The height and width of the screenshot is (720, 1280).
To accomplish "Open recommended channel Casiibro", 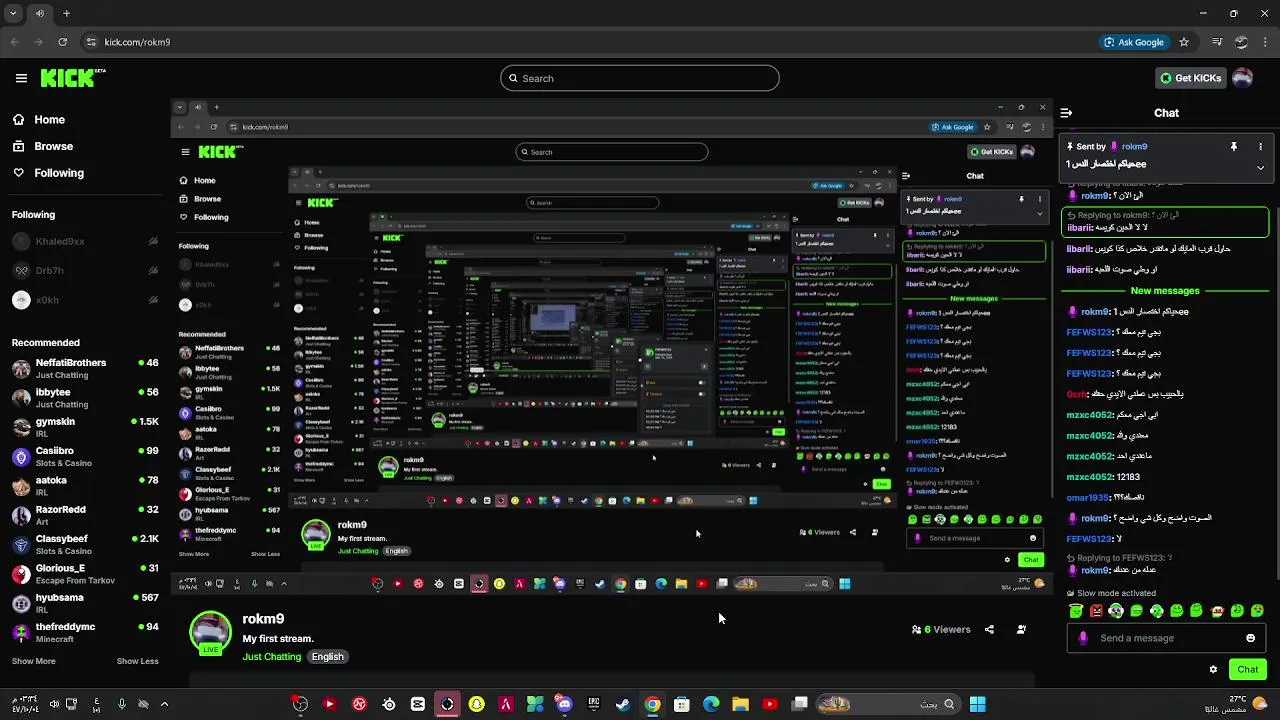I will click(85, 456).
